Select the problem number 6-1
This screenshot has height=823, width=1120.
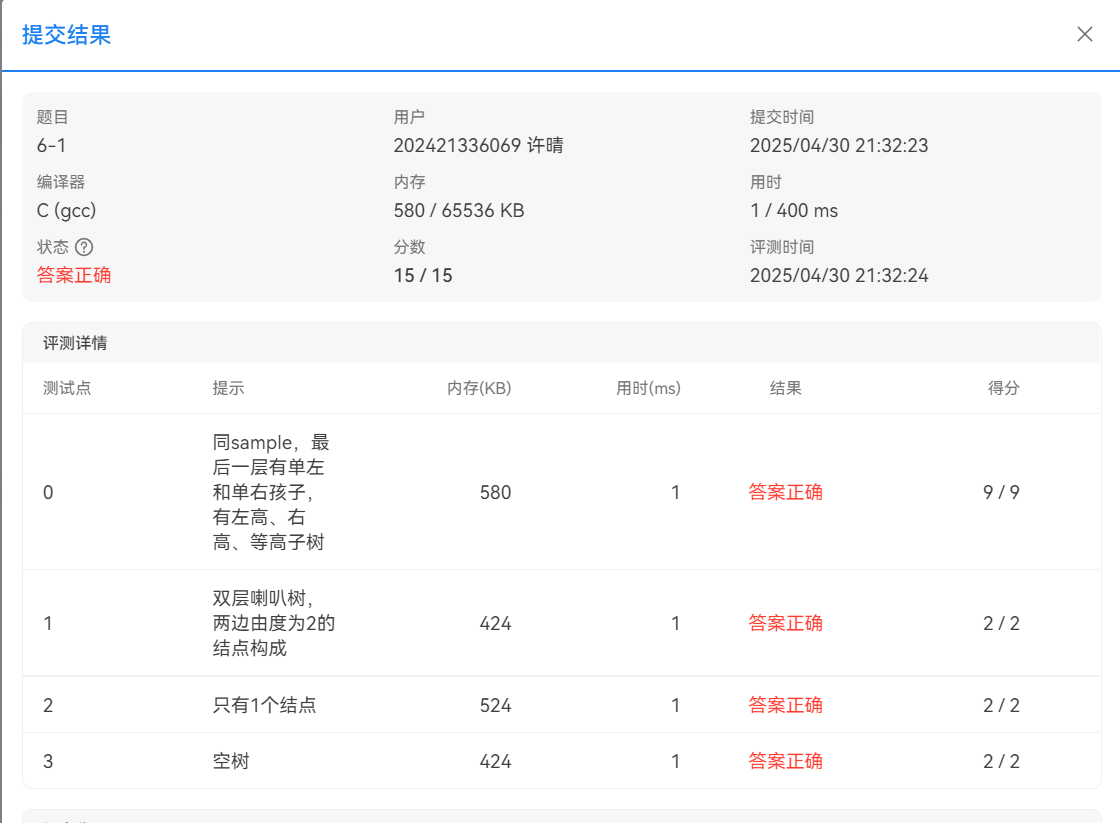pos(52,146)
